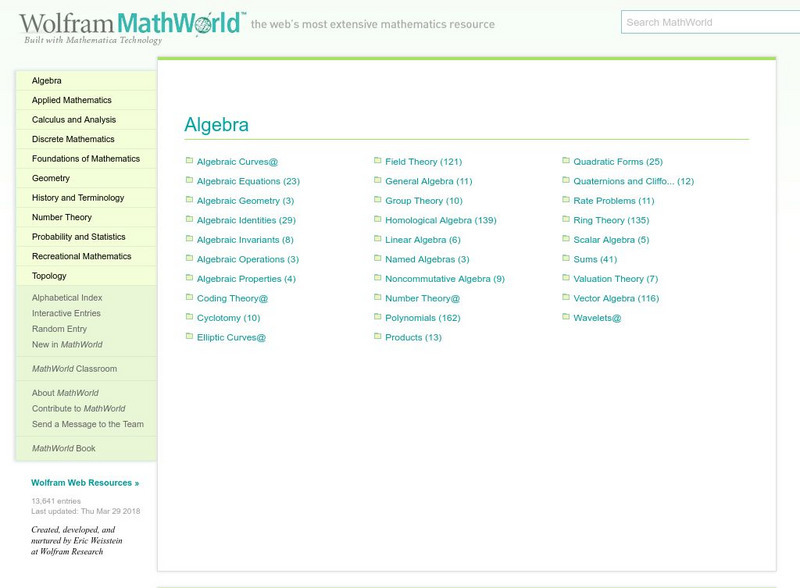Click folder icon beside Quadratic Forms
This screenshot has width=800, height=588.
tap(566, 160)
